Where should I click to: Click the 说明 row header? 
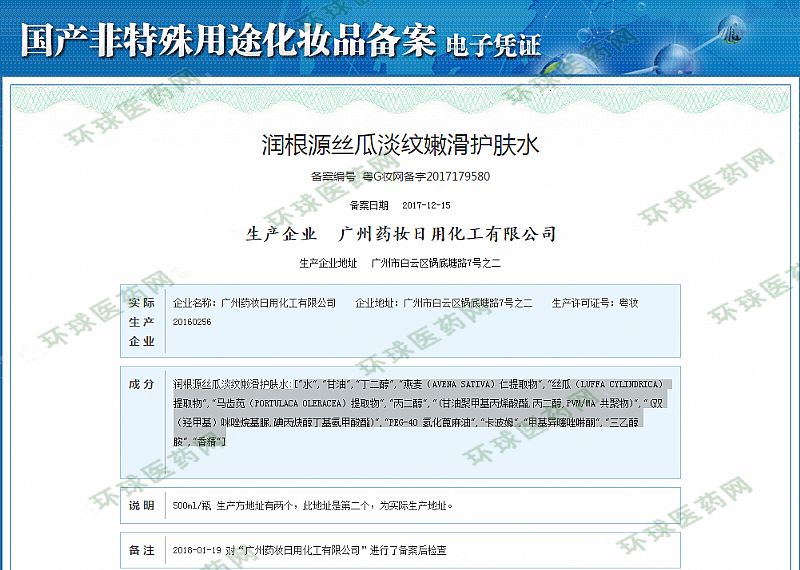(x=142, y=505)
